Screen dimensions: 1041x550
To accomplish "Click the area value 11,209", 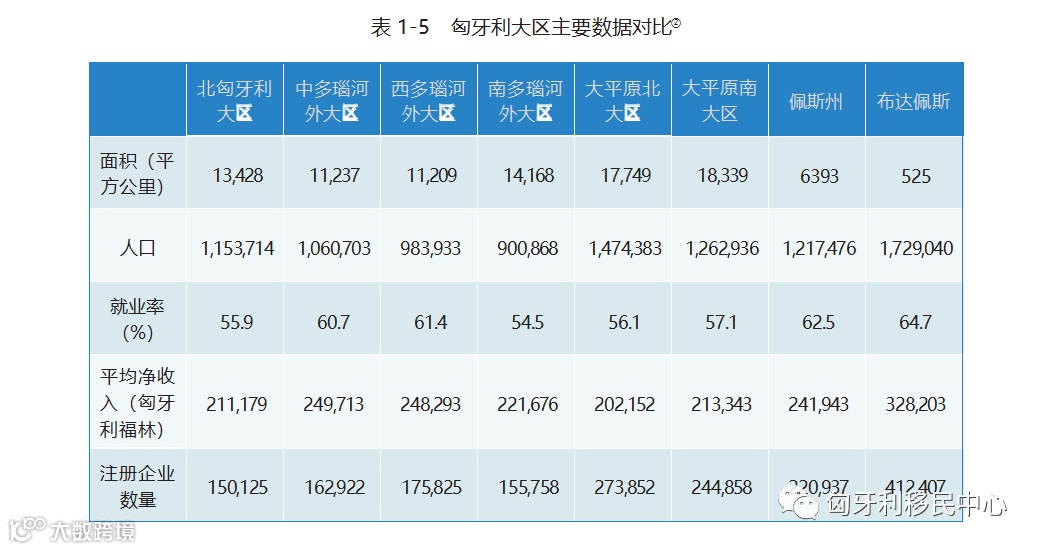I will coord(432,175).
